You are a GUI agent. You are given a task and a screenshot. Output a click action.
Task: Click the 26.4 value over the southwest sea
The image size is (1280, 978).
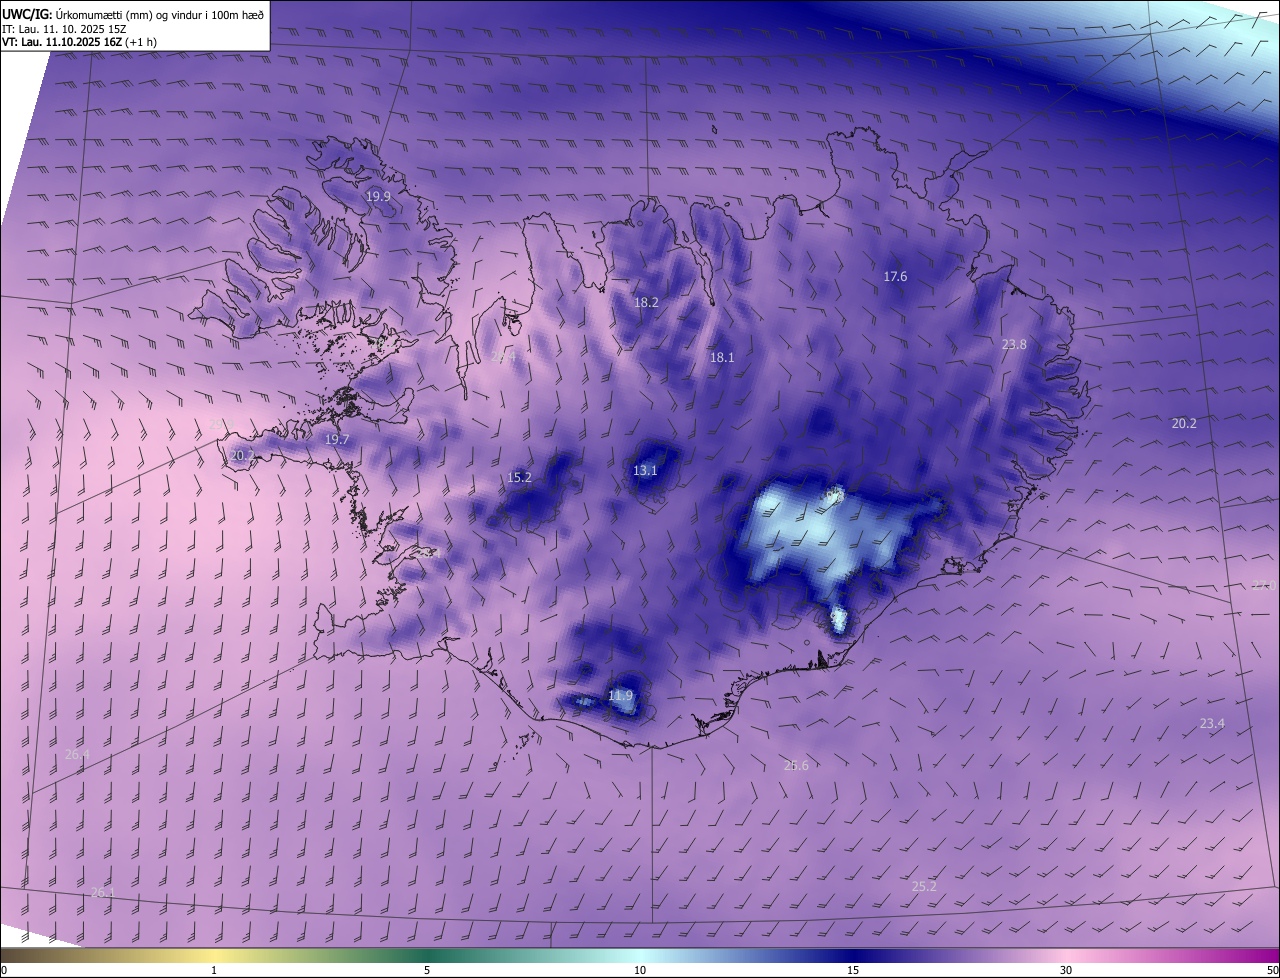coord(77,754)
